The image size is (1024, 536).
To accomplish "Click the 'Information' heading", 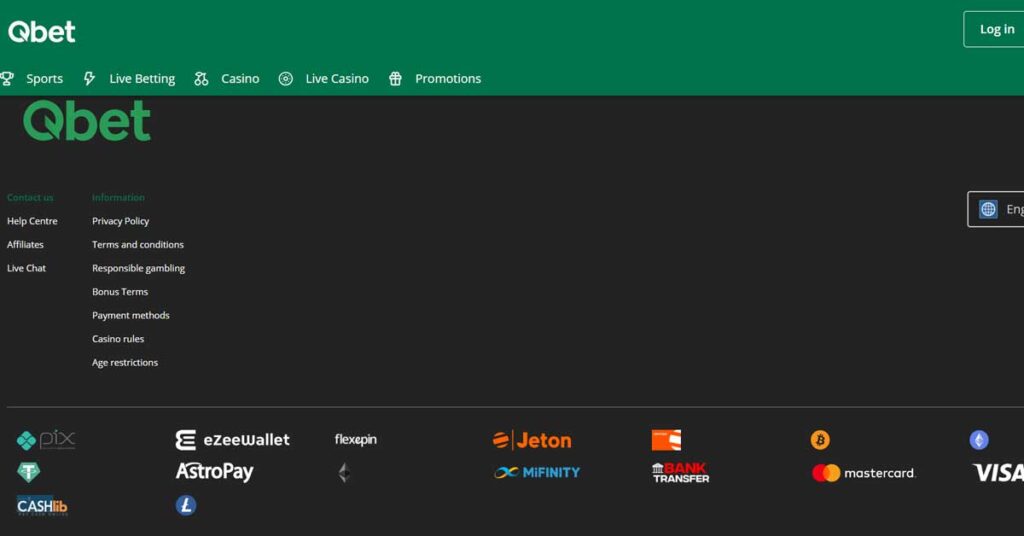I will [118, 197].
